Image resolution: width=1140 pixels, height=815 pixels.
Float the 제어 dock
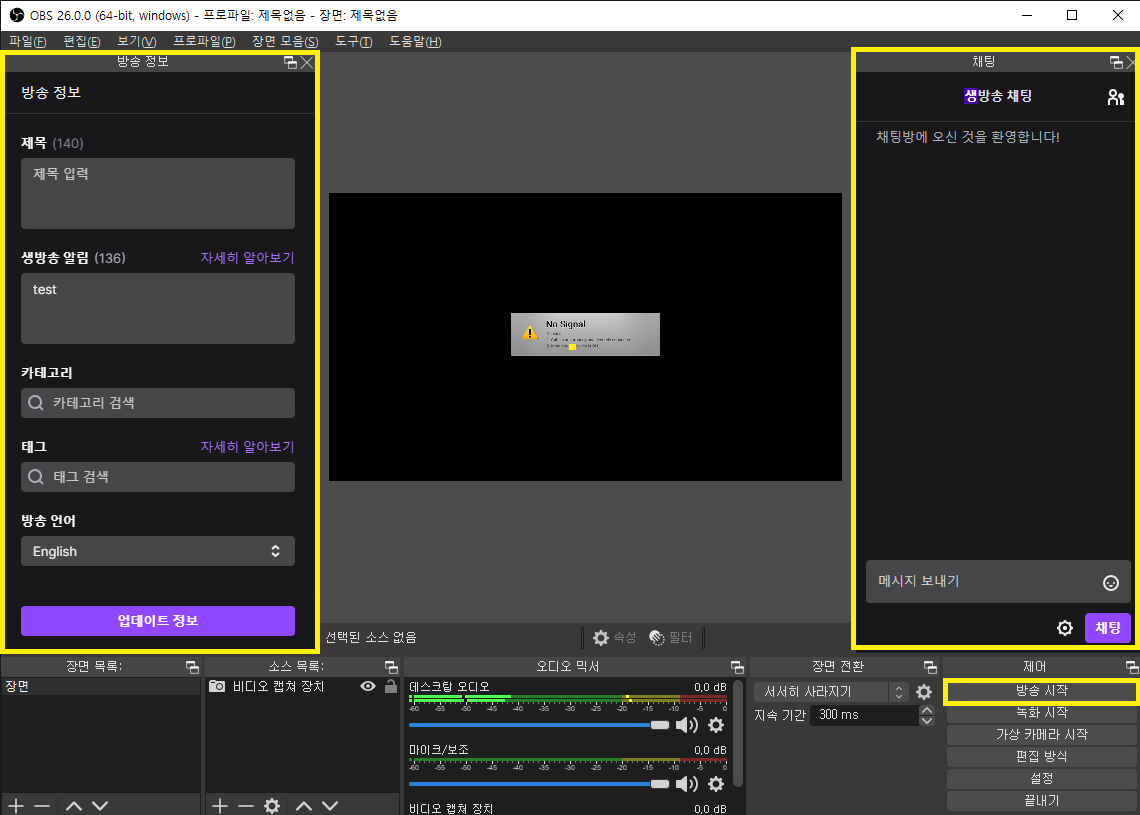pyautogui.click(x=1131, y=667)
